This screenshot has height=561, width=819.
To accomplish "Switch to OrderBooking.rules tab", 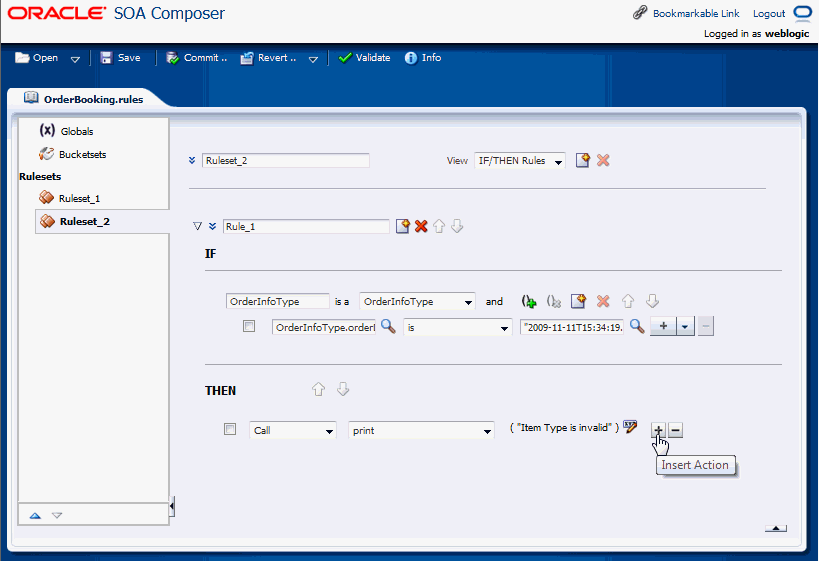I will [84, 99].
